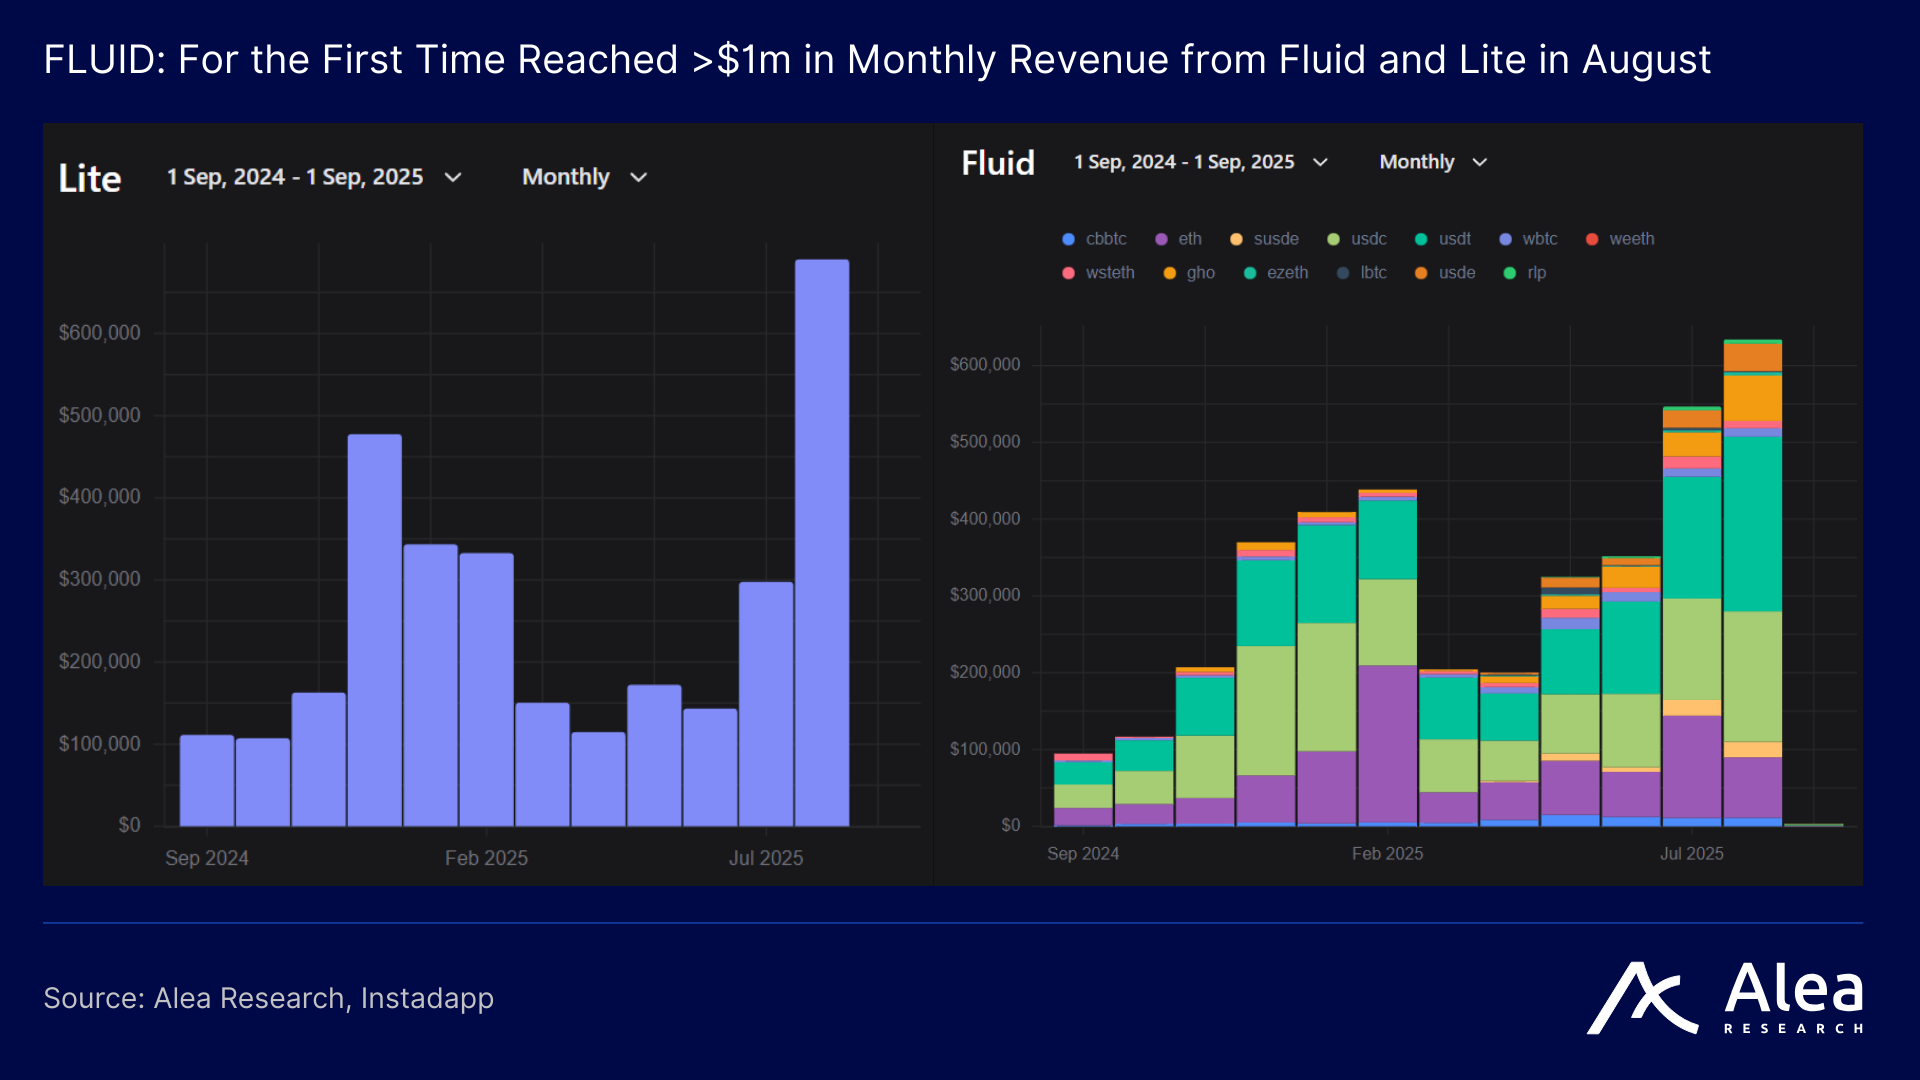Click the ezeth legend entry

coord(1276,273)
